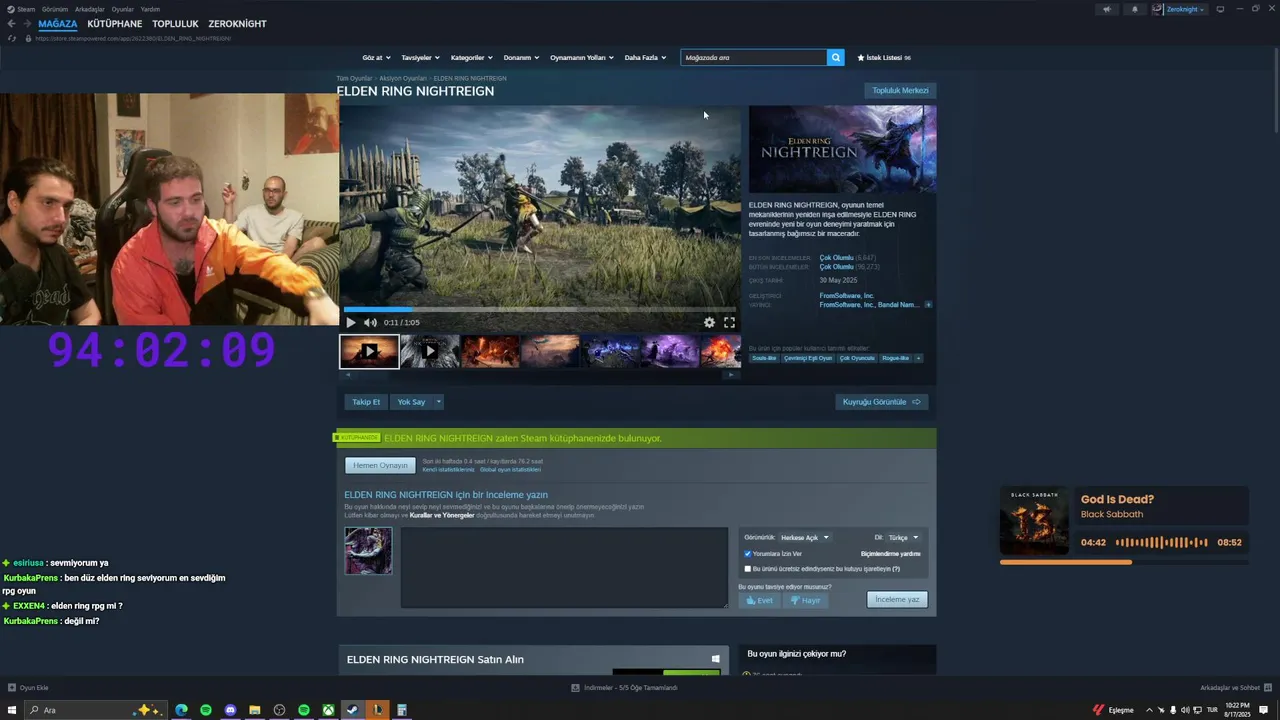Switch to the MAĞAZA tab
Screen dimensions: 1280x720
point(58,24)
